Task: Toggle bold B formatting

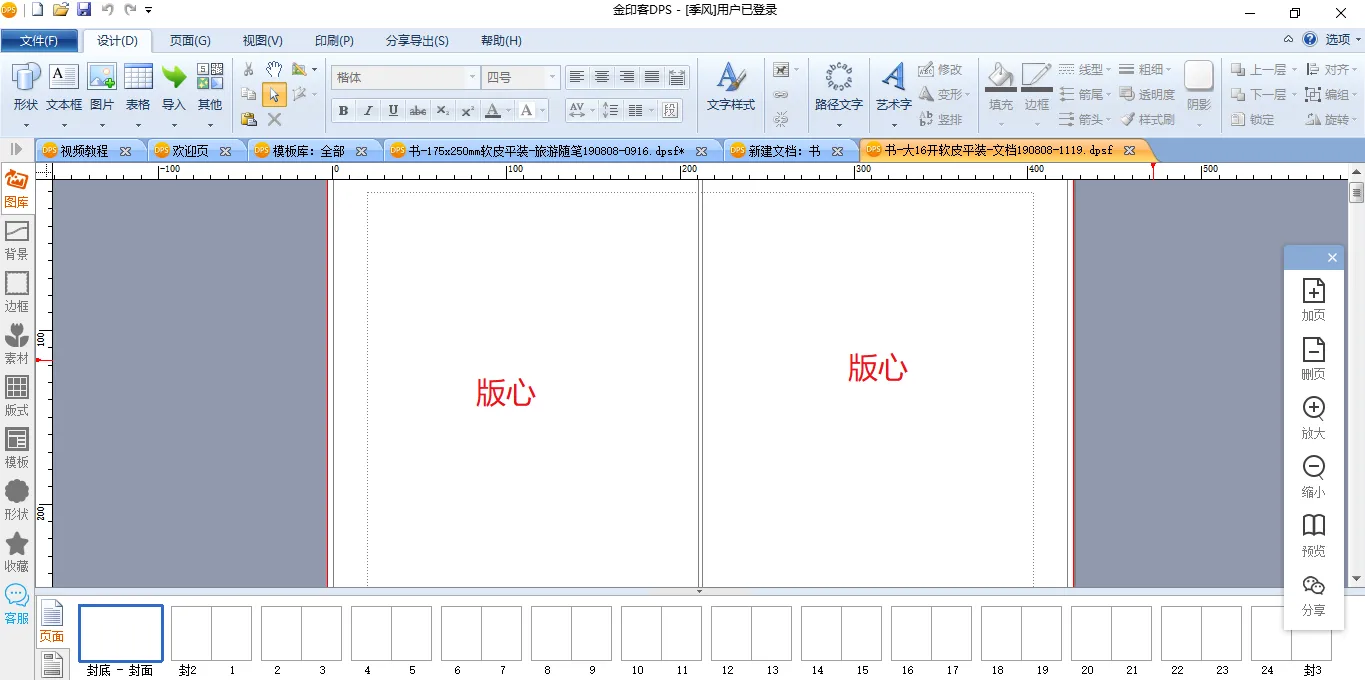Action: tap(344, 110)
